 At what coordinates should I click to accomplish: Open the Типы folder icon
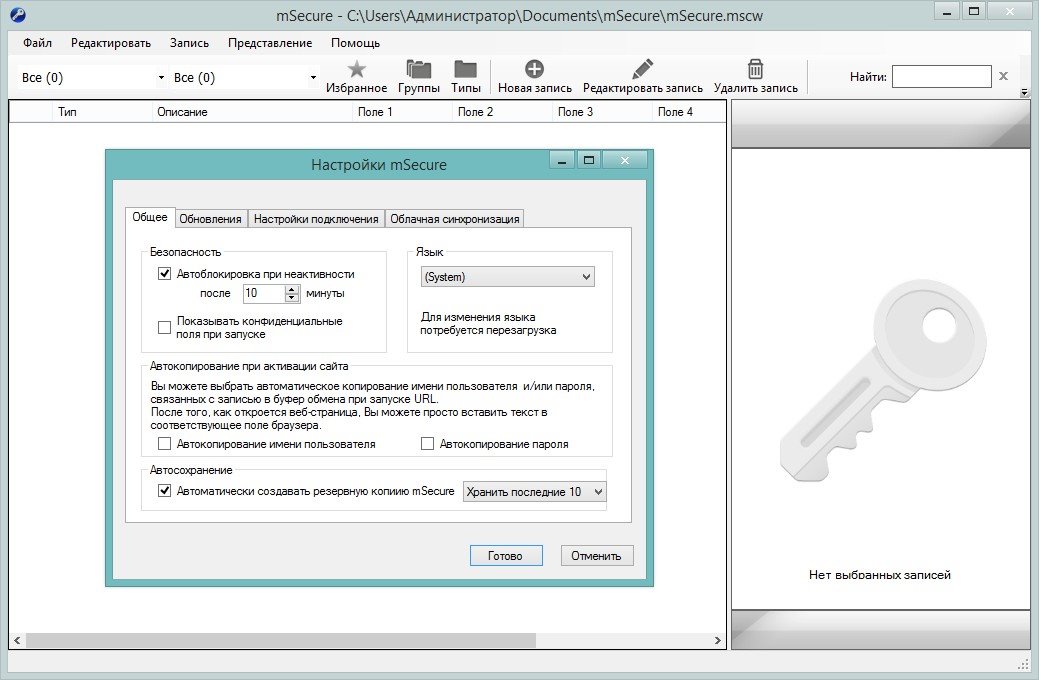point(466,69)
